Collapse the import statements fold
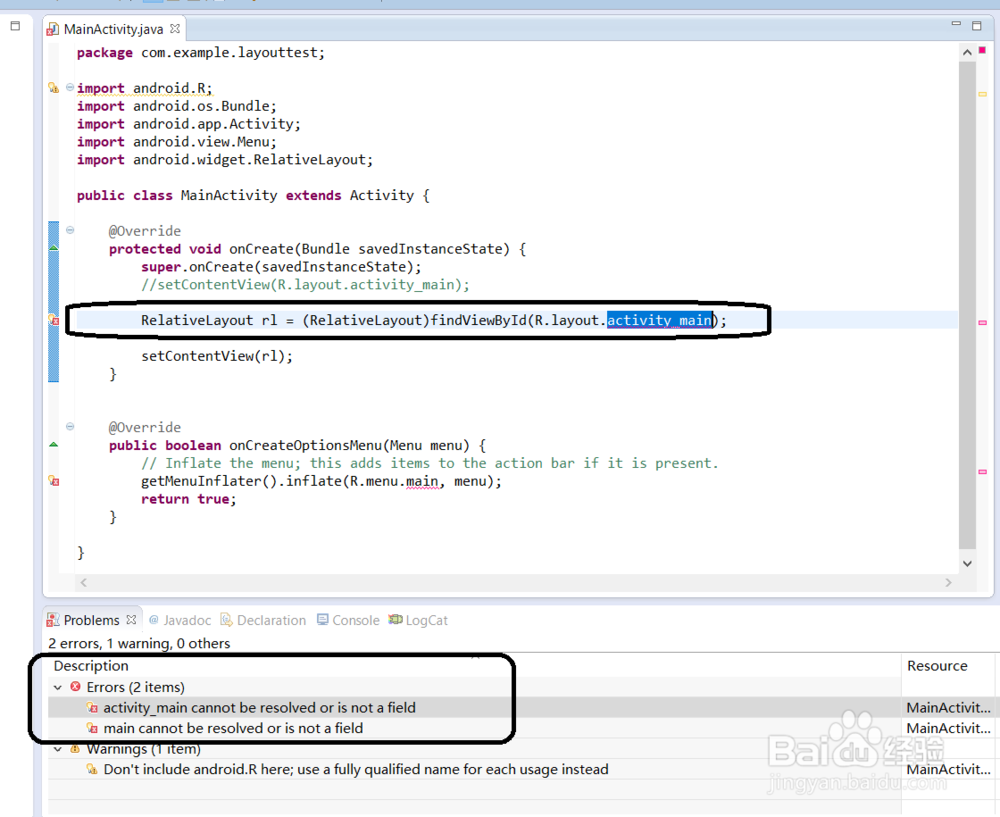This screenshot has width=1000, height=817. point(70,87)
